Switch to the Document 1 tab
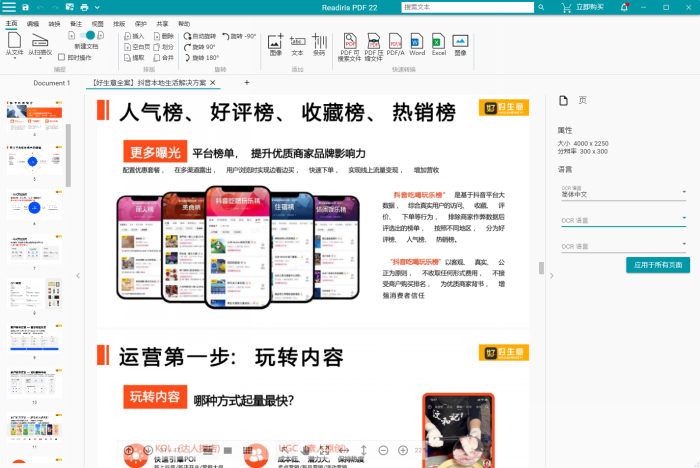Image resolution: width=700 pixels, height=468 pixels. (x=52, y=83)
